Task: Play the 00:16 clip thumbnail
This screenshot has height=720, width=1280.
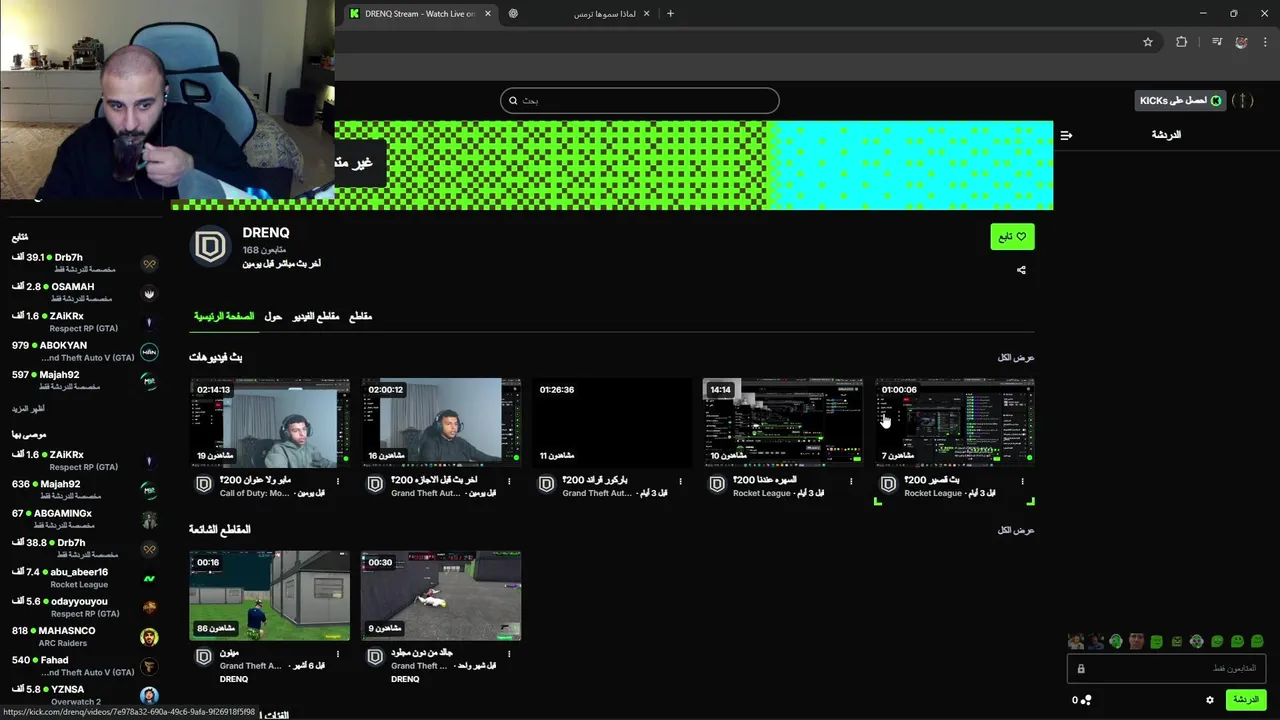Action: [270, 595]
